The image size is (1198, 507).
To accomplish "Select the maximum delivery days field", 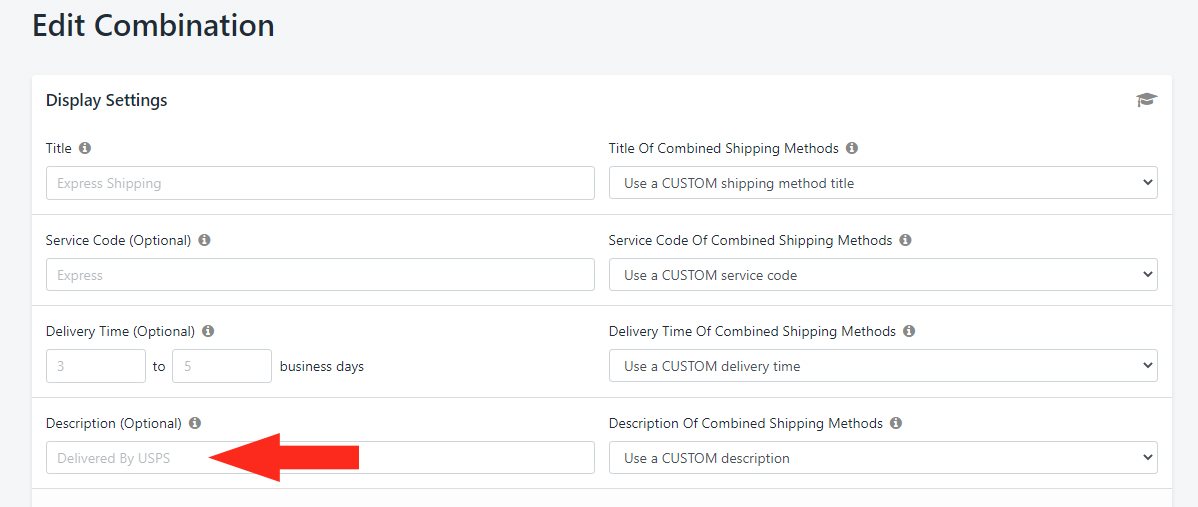I will (x=222, y=367).
